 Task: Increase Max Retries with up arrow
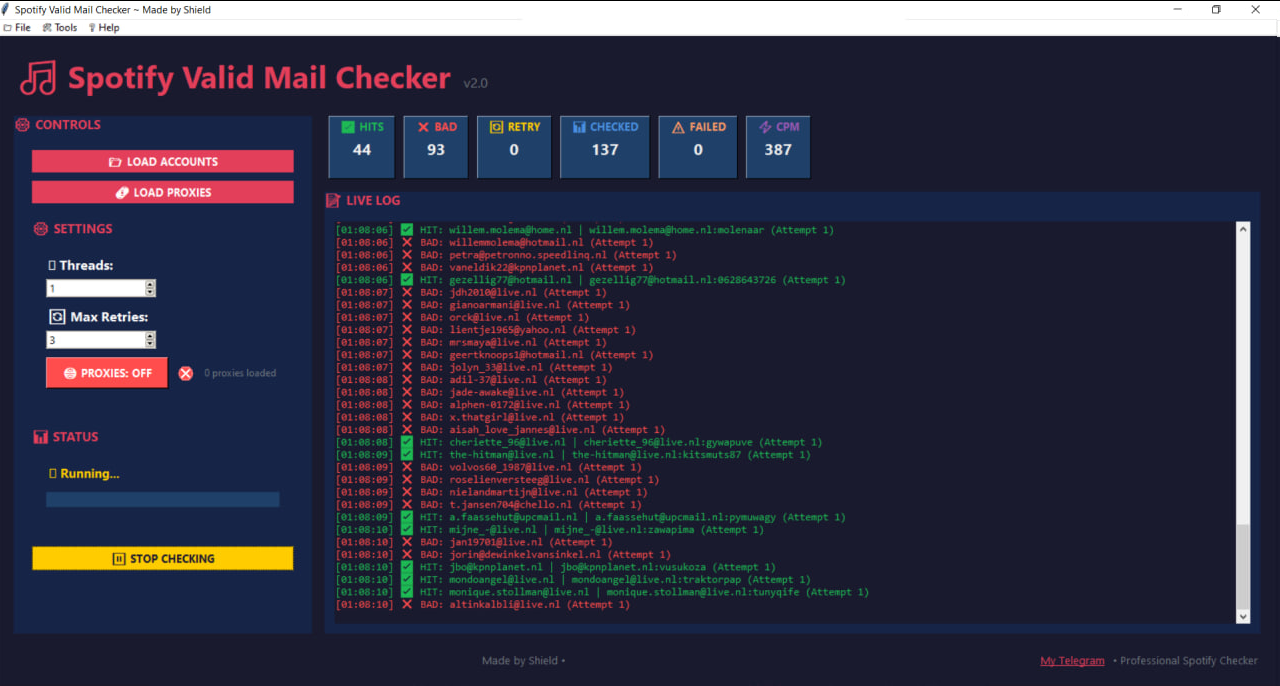150,336
